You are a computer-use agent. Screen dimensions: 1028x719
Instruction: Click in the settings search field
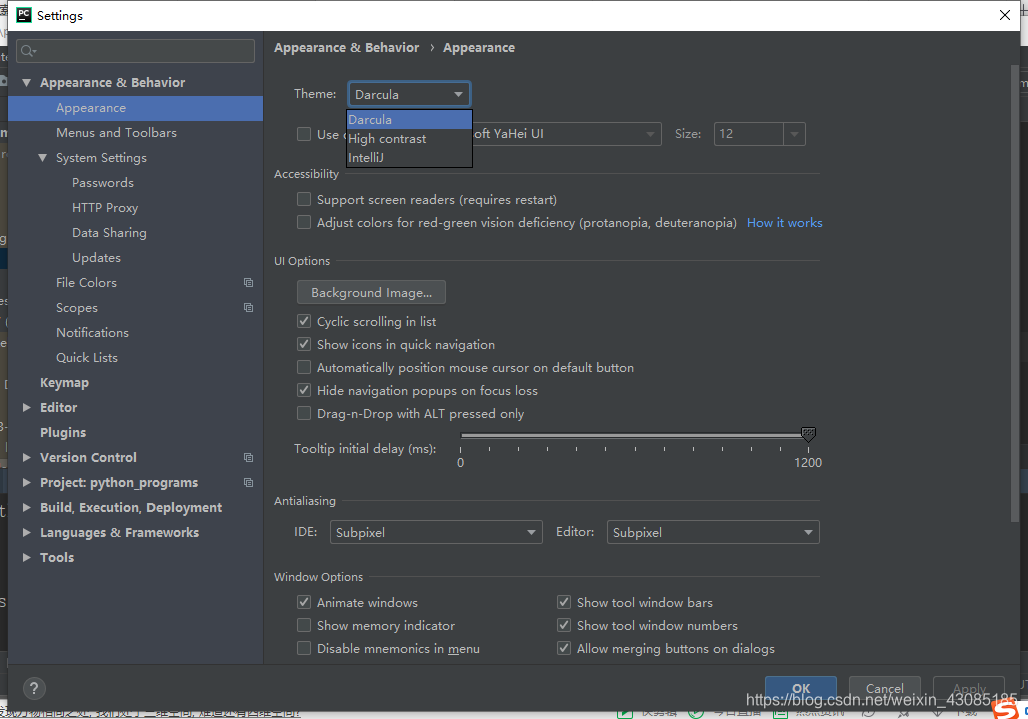pyautogui.click(x=136, y=51)
